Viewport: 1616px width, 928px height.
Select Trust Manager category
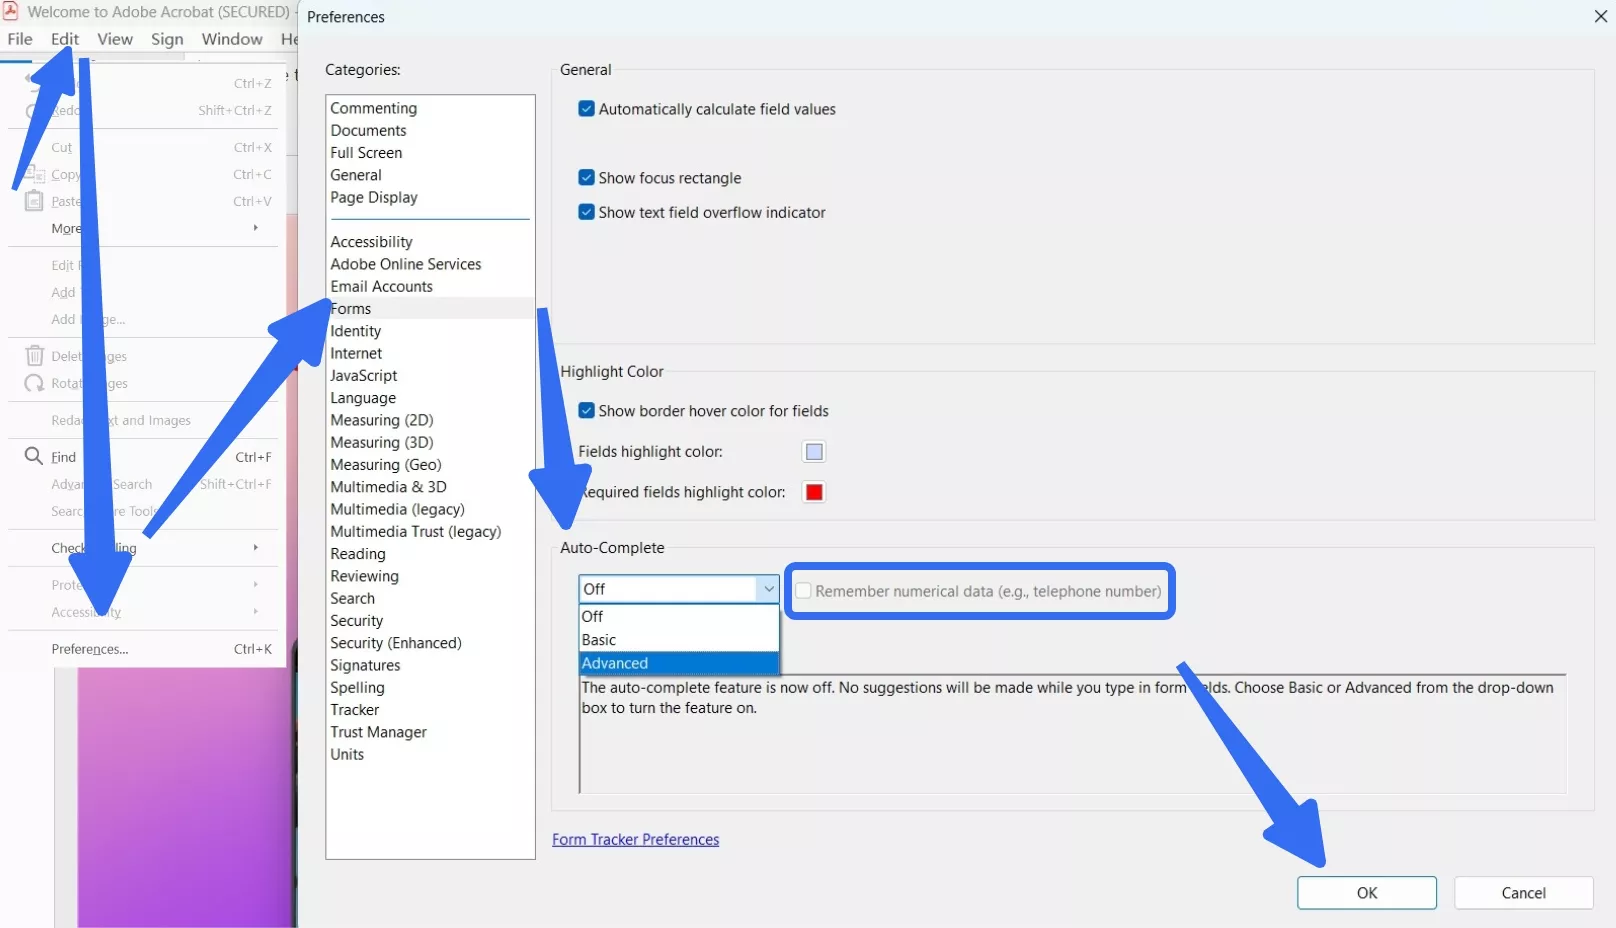tap(379, 732)
